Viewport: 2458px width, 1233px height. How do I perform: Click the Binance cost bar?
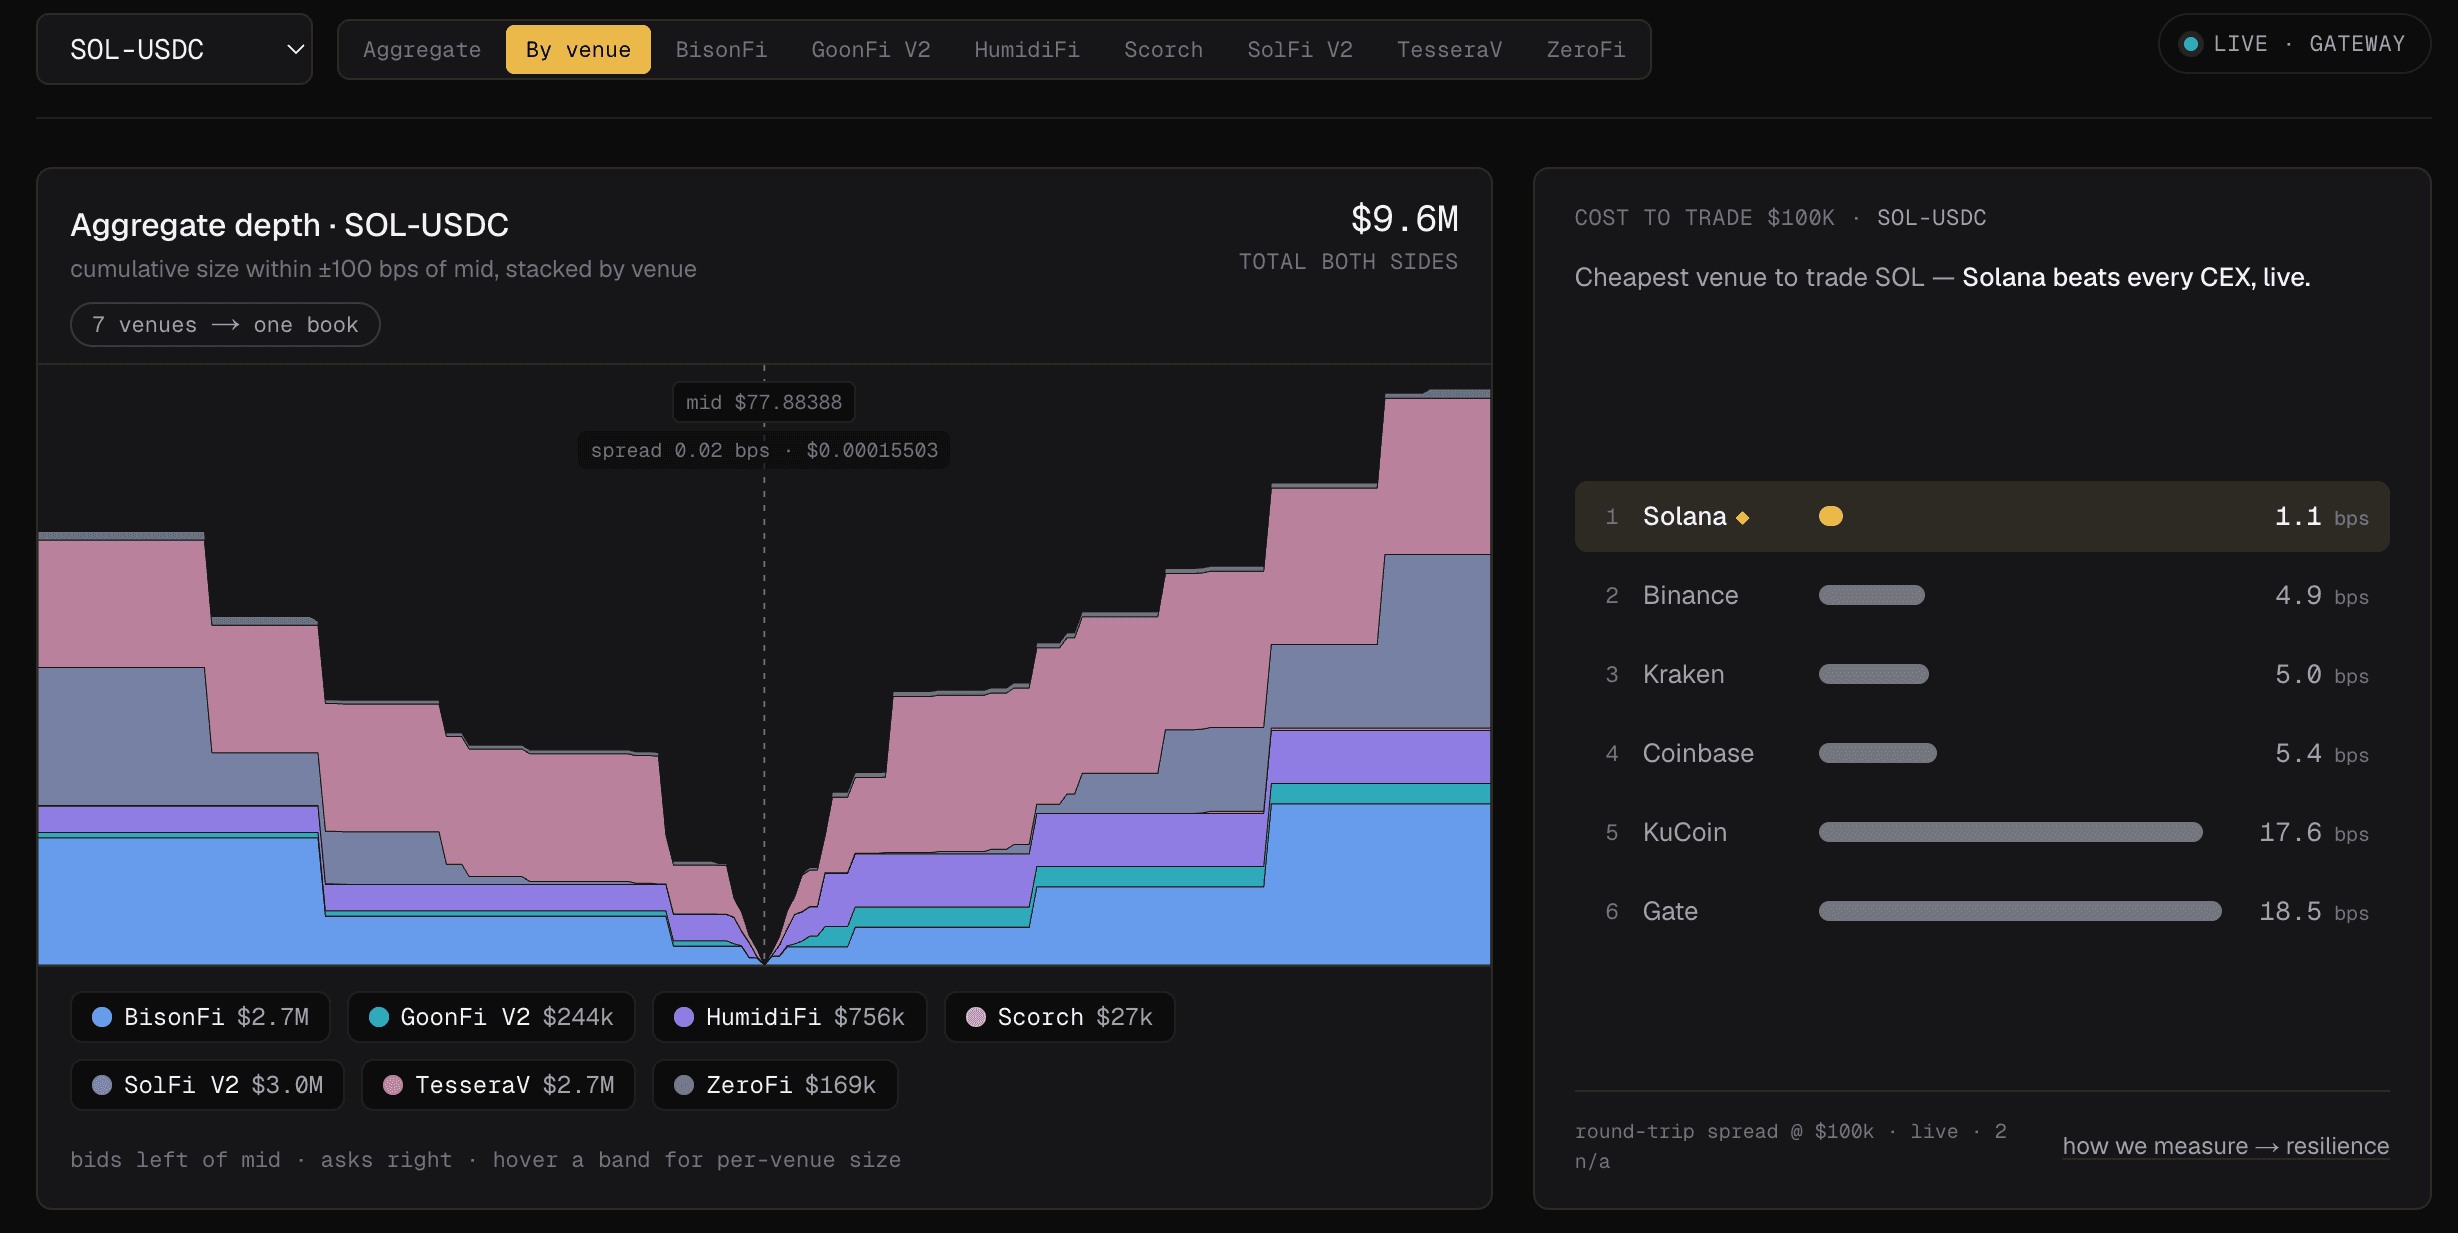[x=1871, y=595]
